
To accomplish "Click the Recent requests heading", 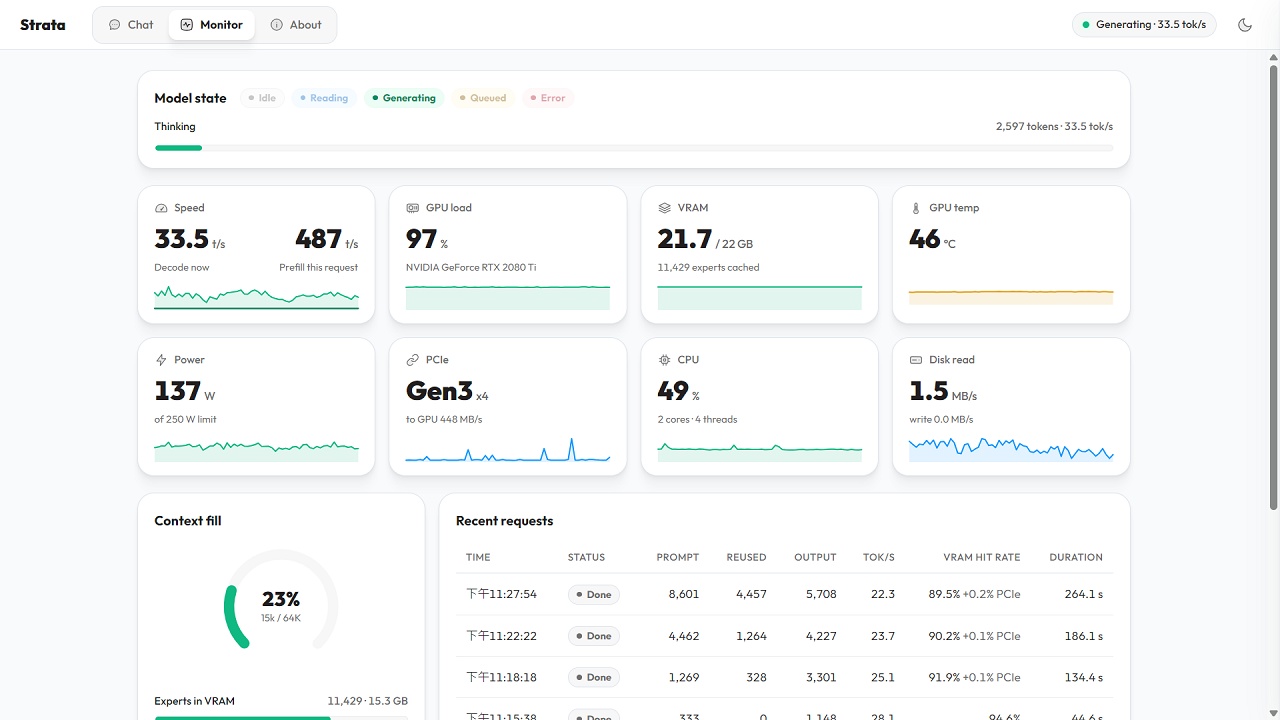I will [504, 521].
